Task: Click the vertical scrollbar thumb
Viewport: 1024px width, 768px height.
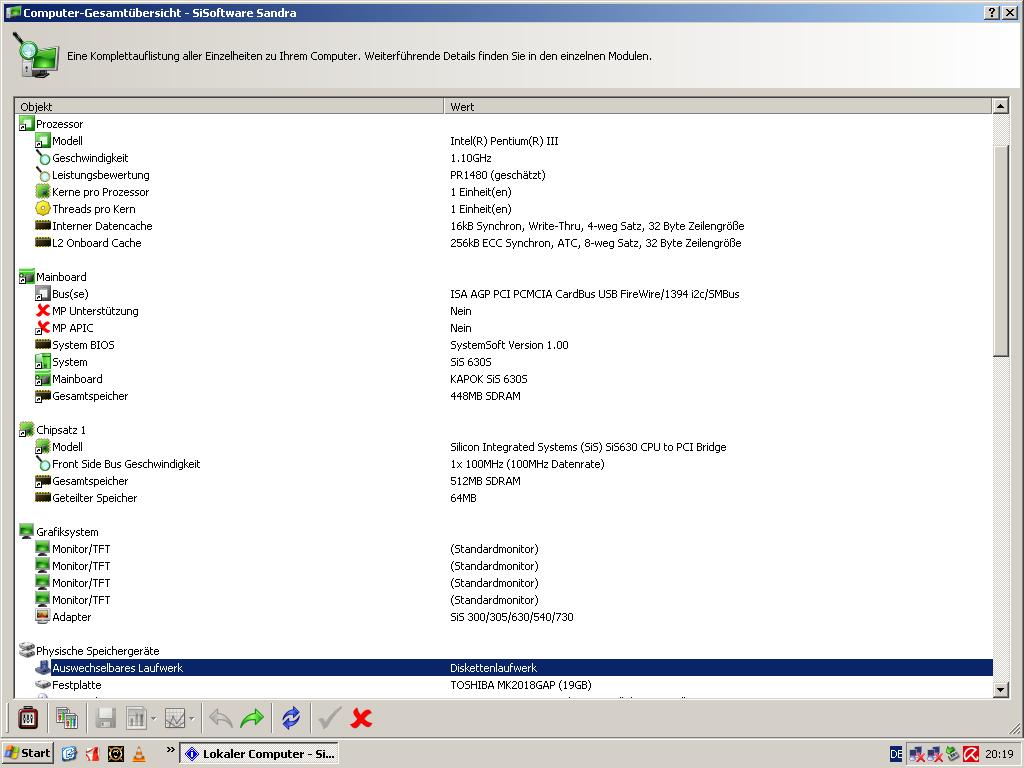Action: [1000, 250]
